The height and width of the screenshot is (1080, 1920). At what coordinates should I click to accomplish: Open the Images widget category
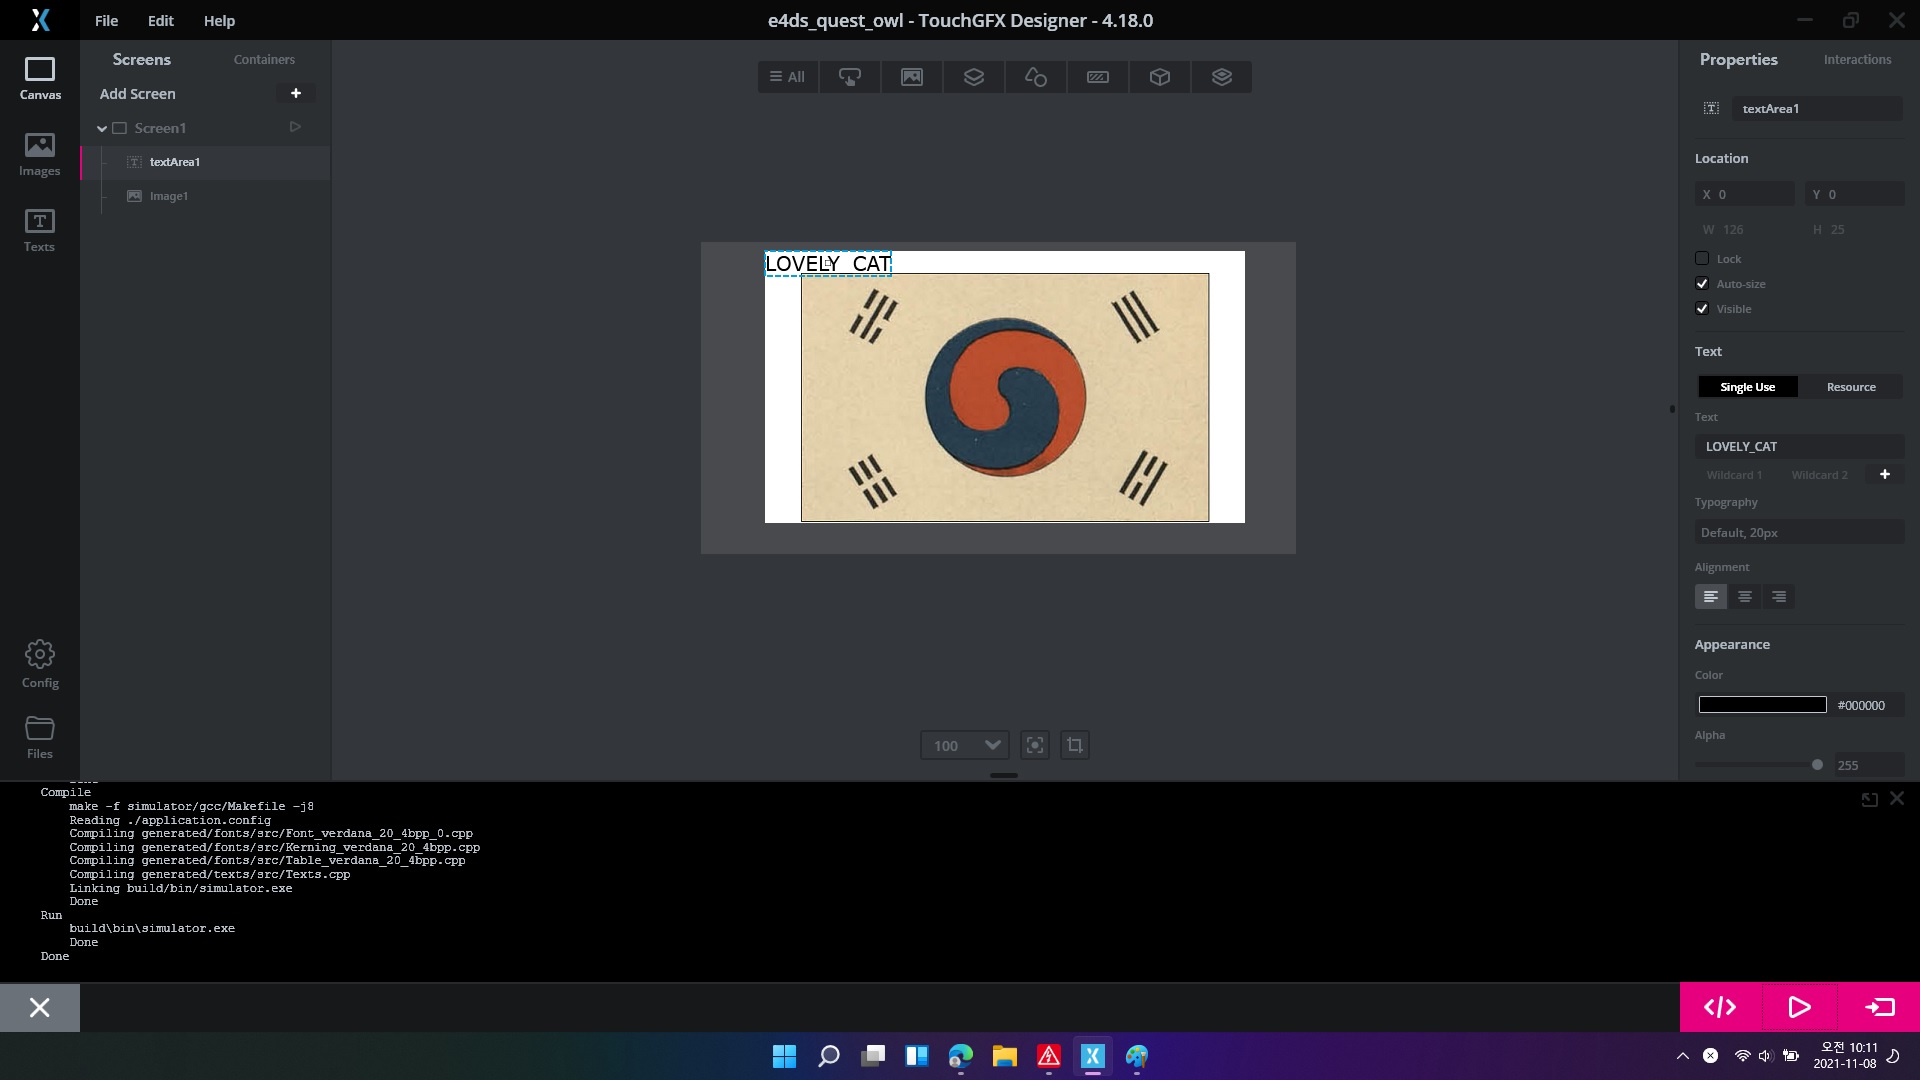912,77
